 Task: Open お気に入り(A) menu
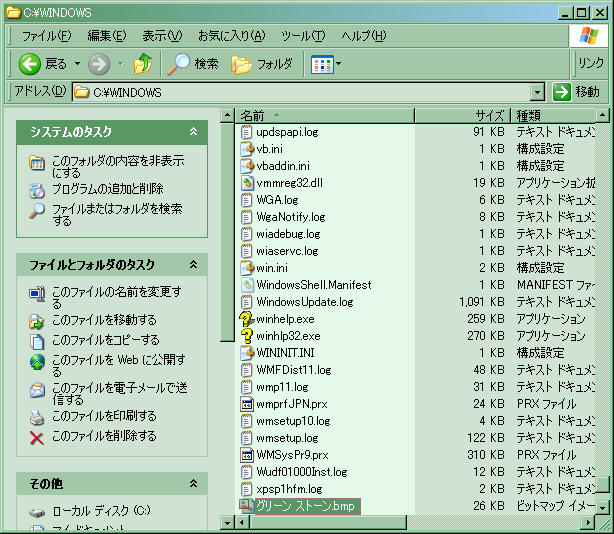pyautogui.click(x=231, y=36)
